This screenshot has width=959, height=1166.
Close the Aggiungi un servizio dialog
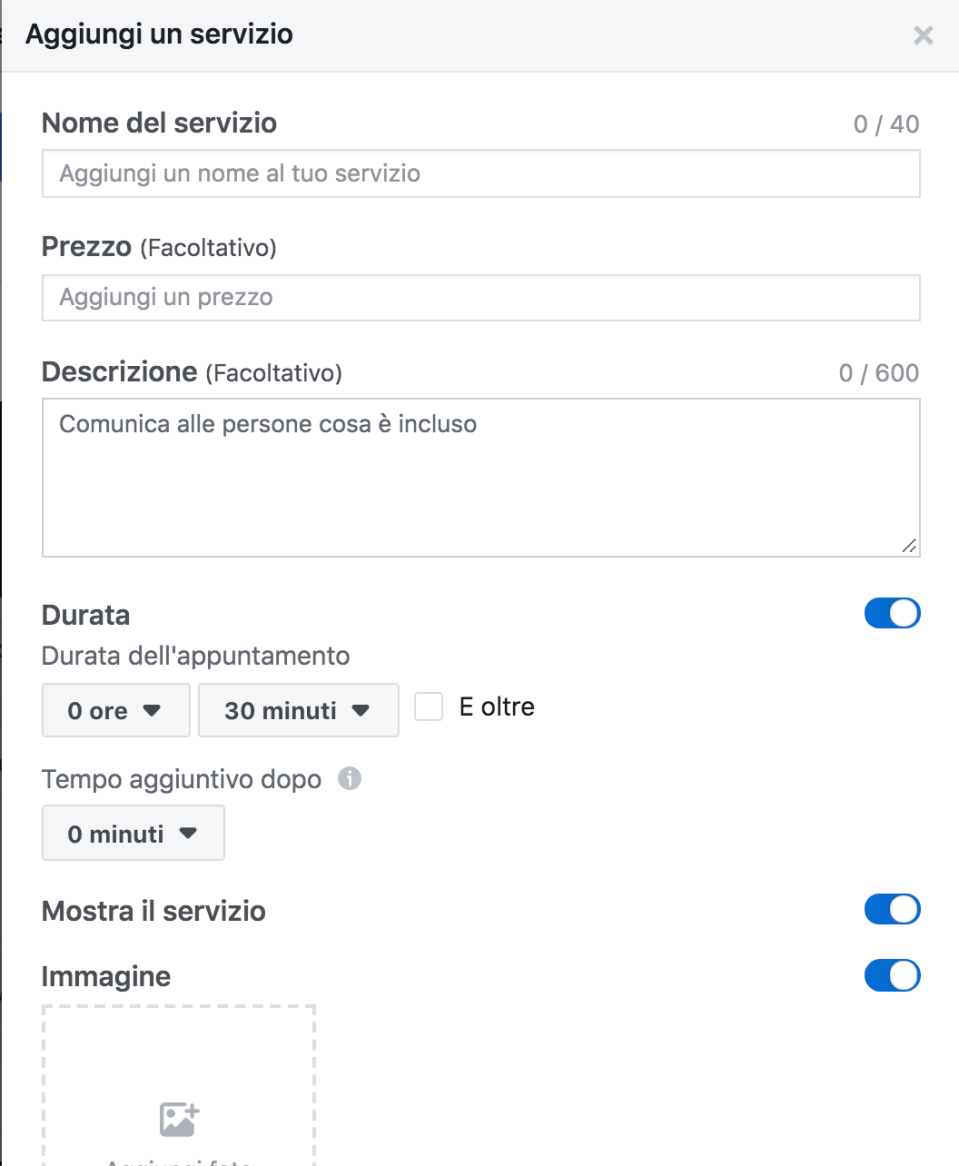pos(923,35)
